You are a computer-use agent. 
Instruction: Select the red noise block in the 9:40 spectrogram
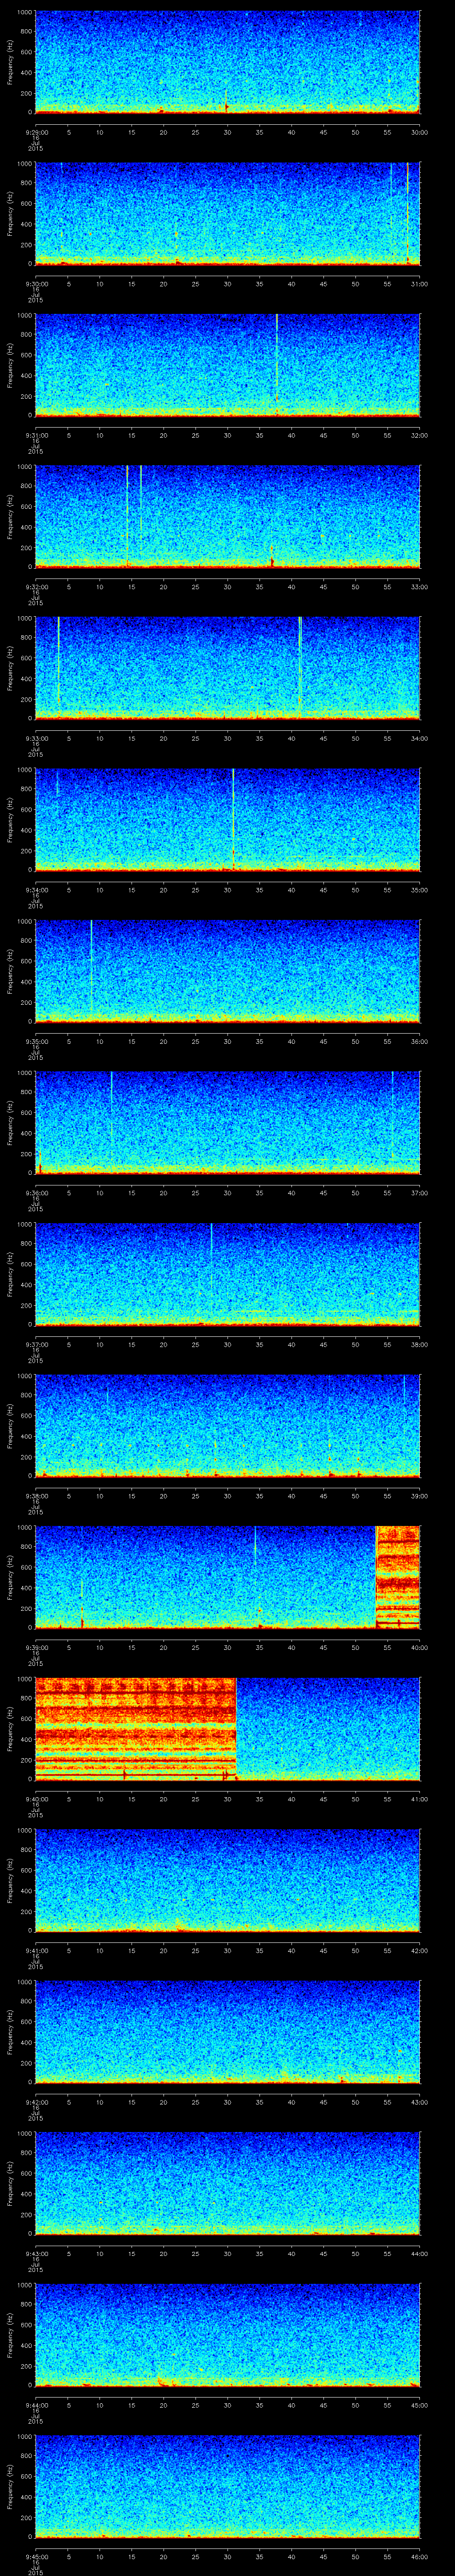135,1728
